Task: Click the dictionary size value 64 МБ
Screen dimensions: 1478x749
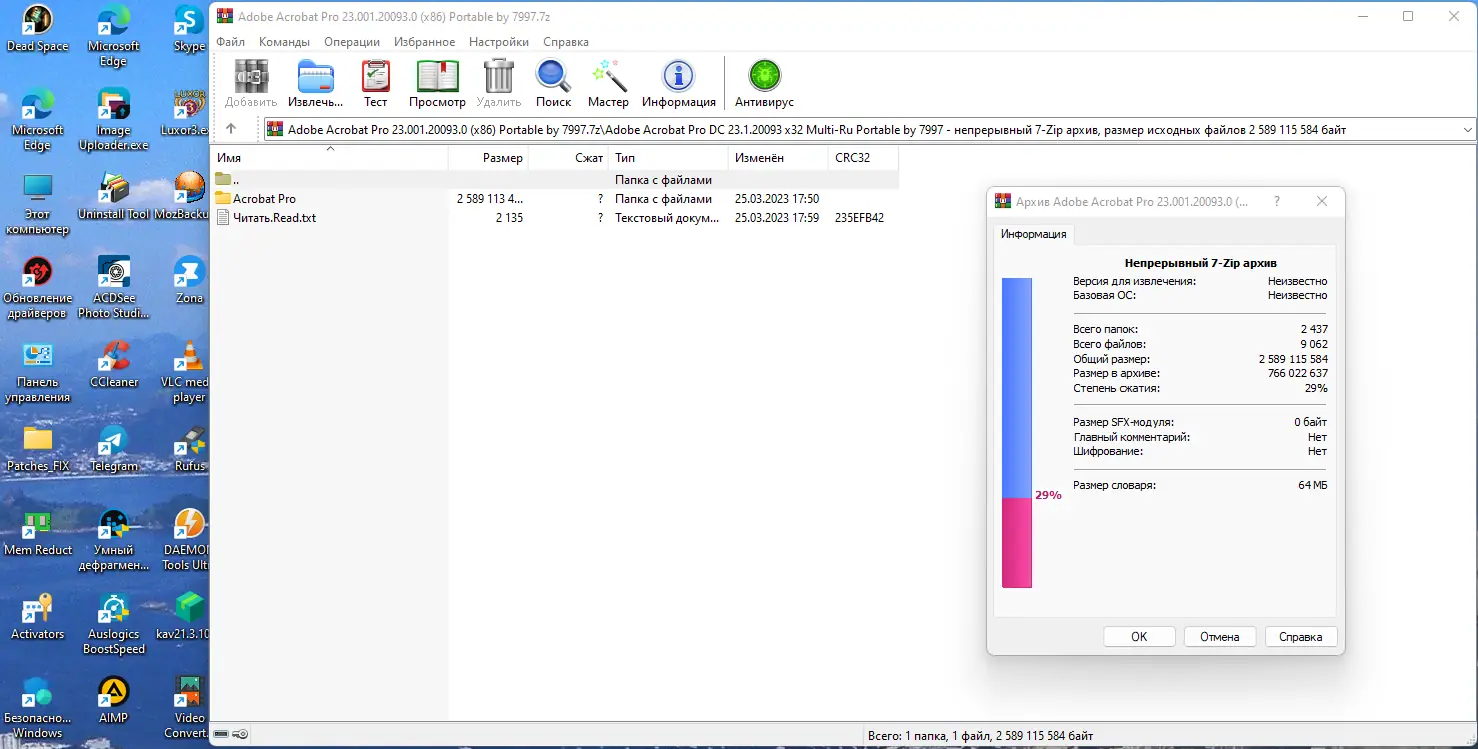Action: pyautogui.click(x=1313, y=485)
